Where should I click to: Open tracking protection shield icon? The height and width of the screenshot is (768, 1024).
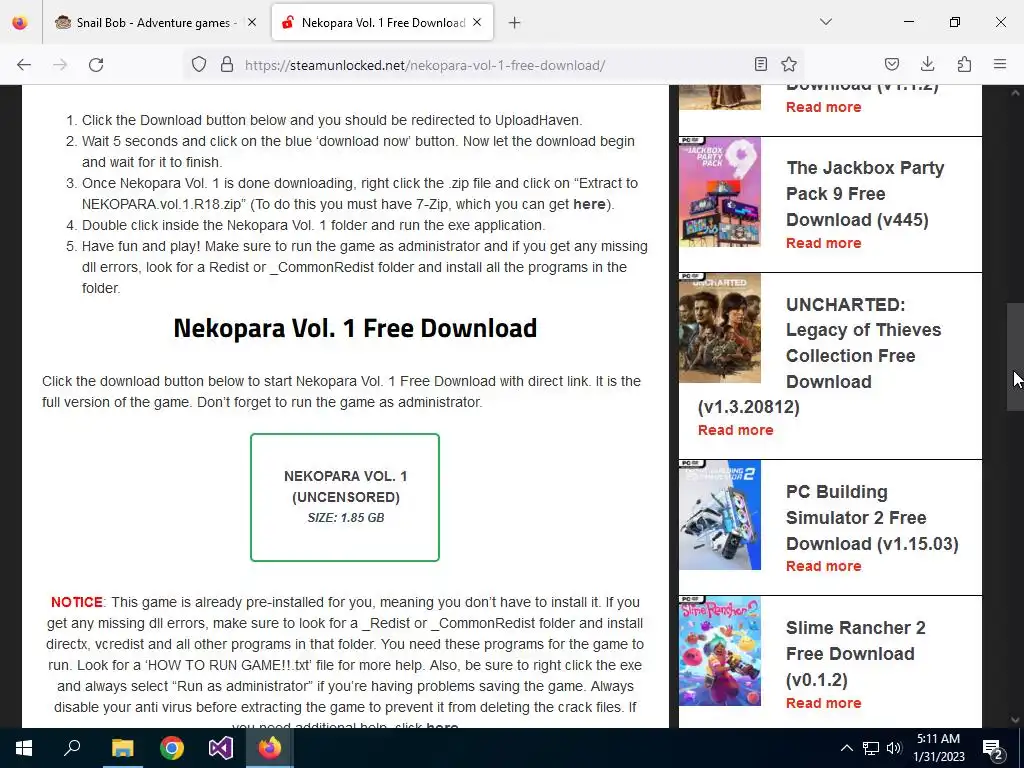(199, 65)
